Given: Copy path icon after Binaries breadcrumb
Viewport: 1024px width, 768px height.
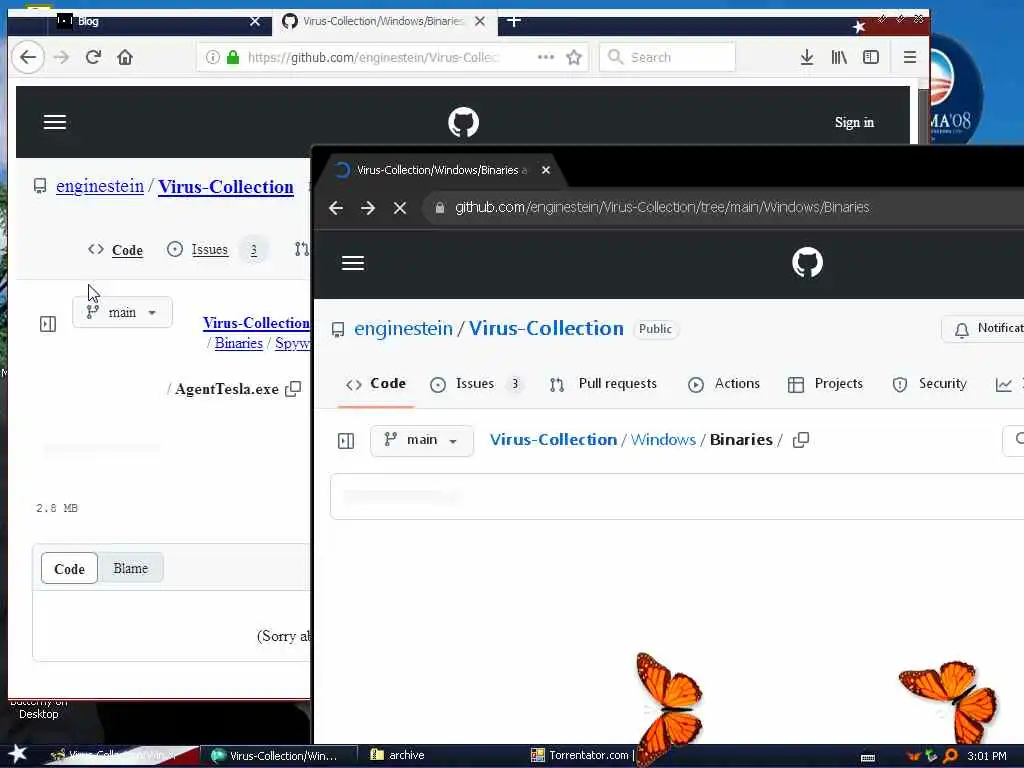Looking at the screenshot, I should click(801, 440).
